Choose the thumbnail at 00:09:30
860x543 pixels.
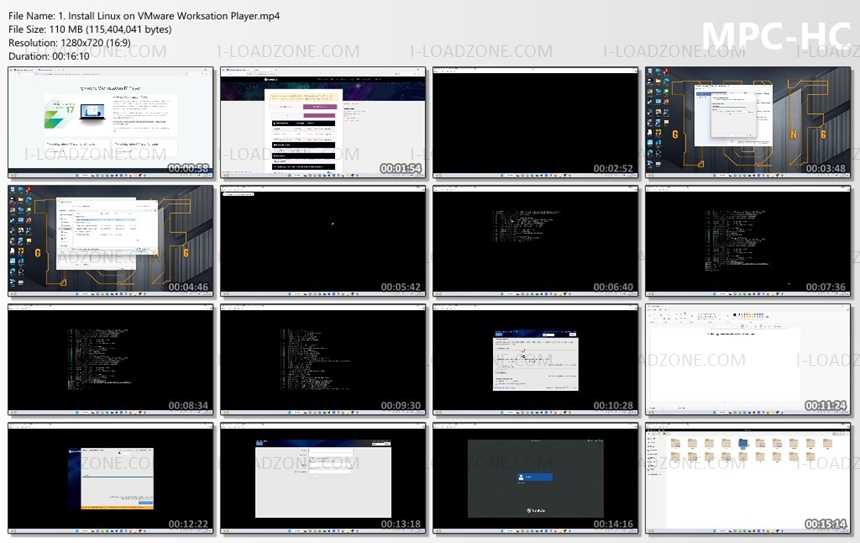pyautogui.click(x=323, y=360)
